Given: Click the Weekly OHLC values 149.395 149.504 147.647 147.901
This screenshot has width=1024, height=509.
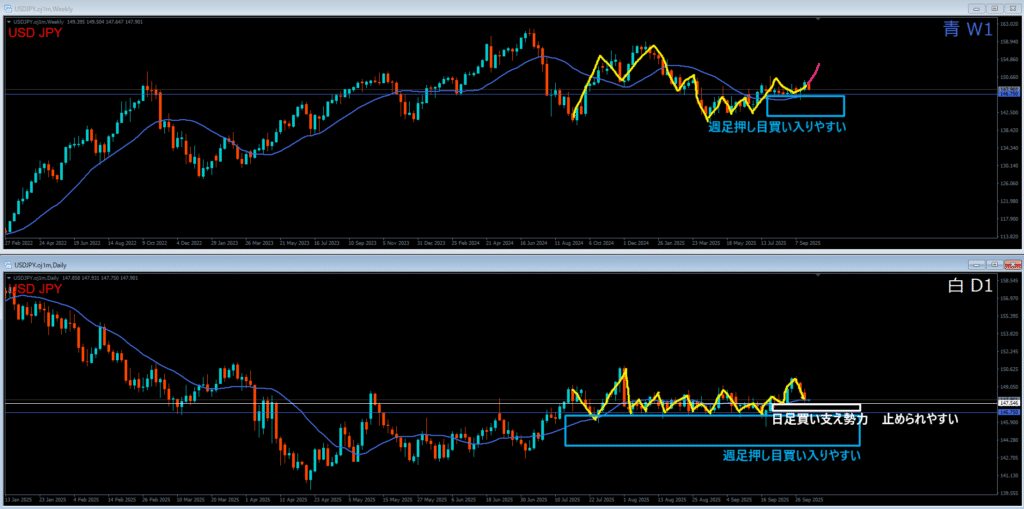Looking at the screenshot, I should click(x=105, y=22).
